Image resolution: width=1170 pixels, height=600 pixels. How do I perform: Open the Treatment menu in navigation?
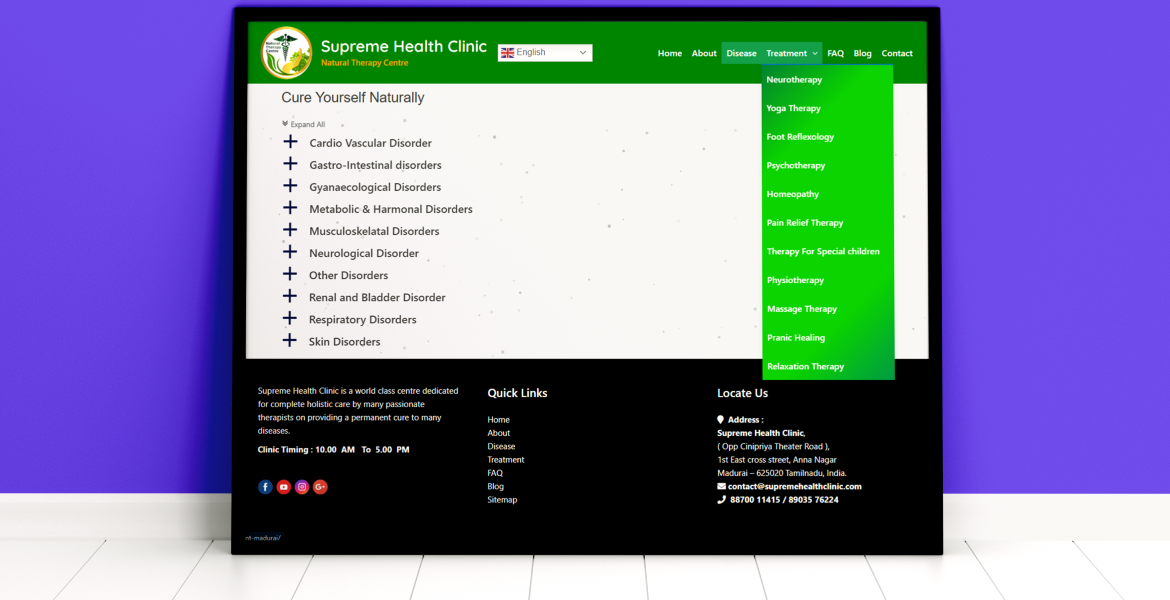(791, 54)
